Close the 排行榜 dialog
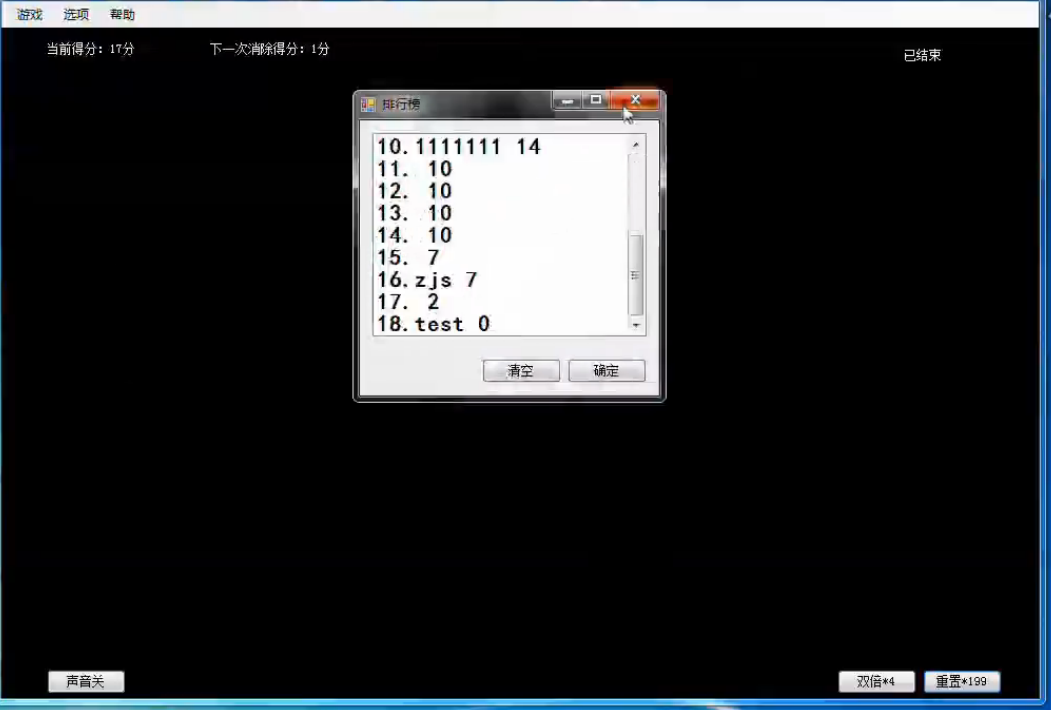This screenshot has width=1051, height=710. (635, 100)
